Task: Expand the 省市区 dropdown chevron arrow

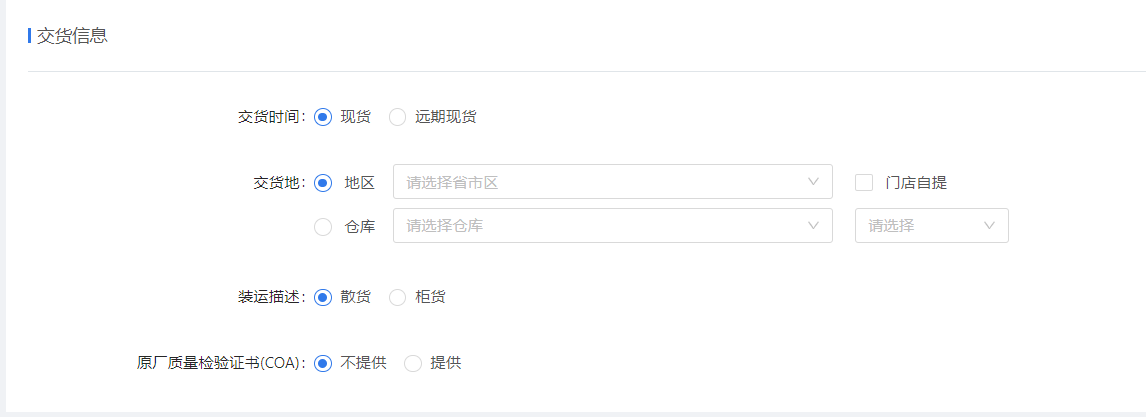Action: pos(813,182)
